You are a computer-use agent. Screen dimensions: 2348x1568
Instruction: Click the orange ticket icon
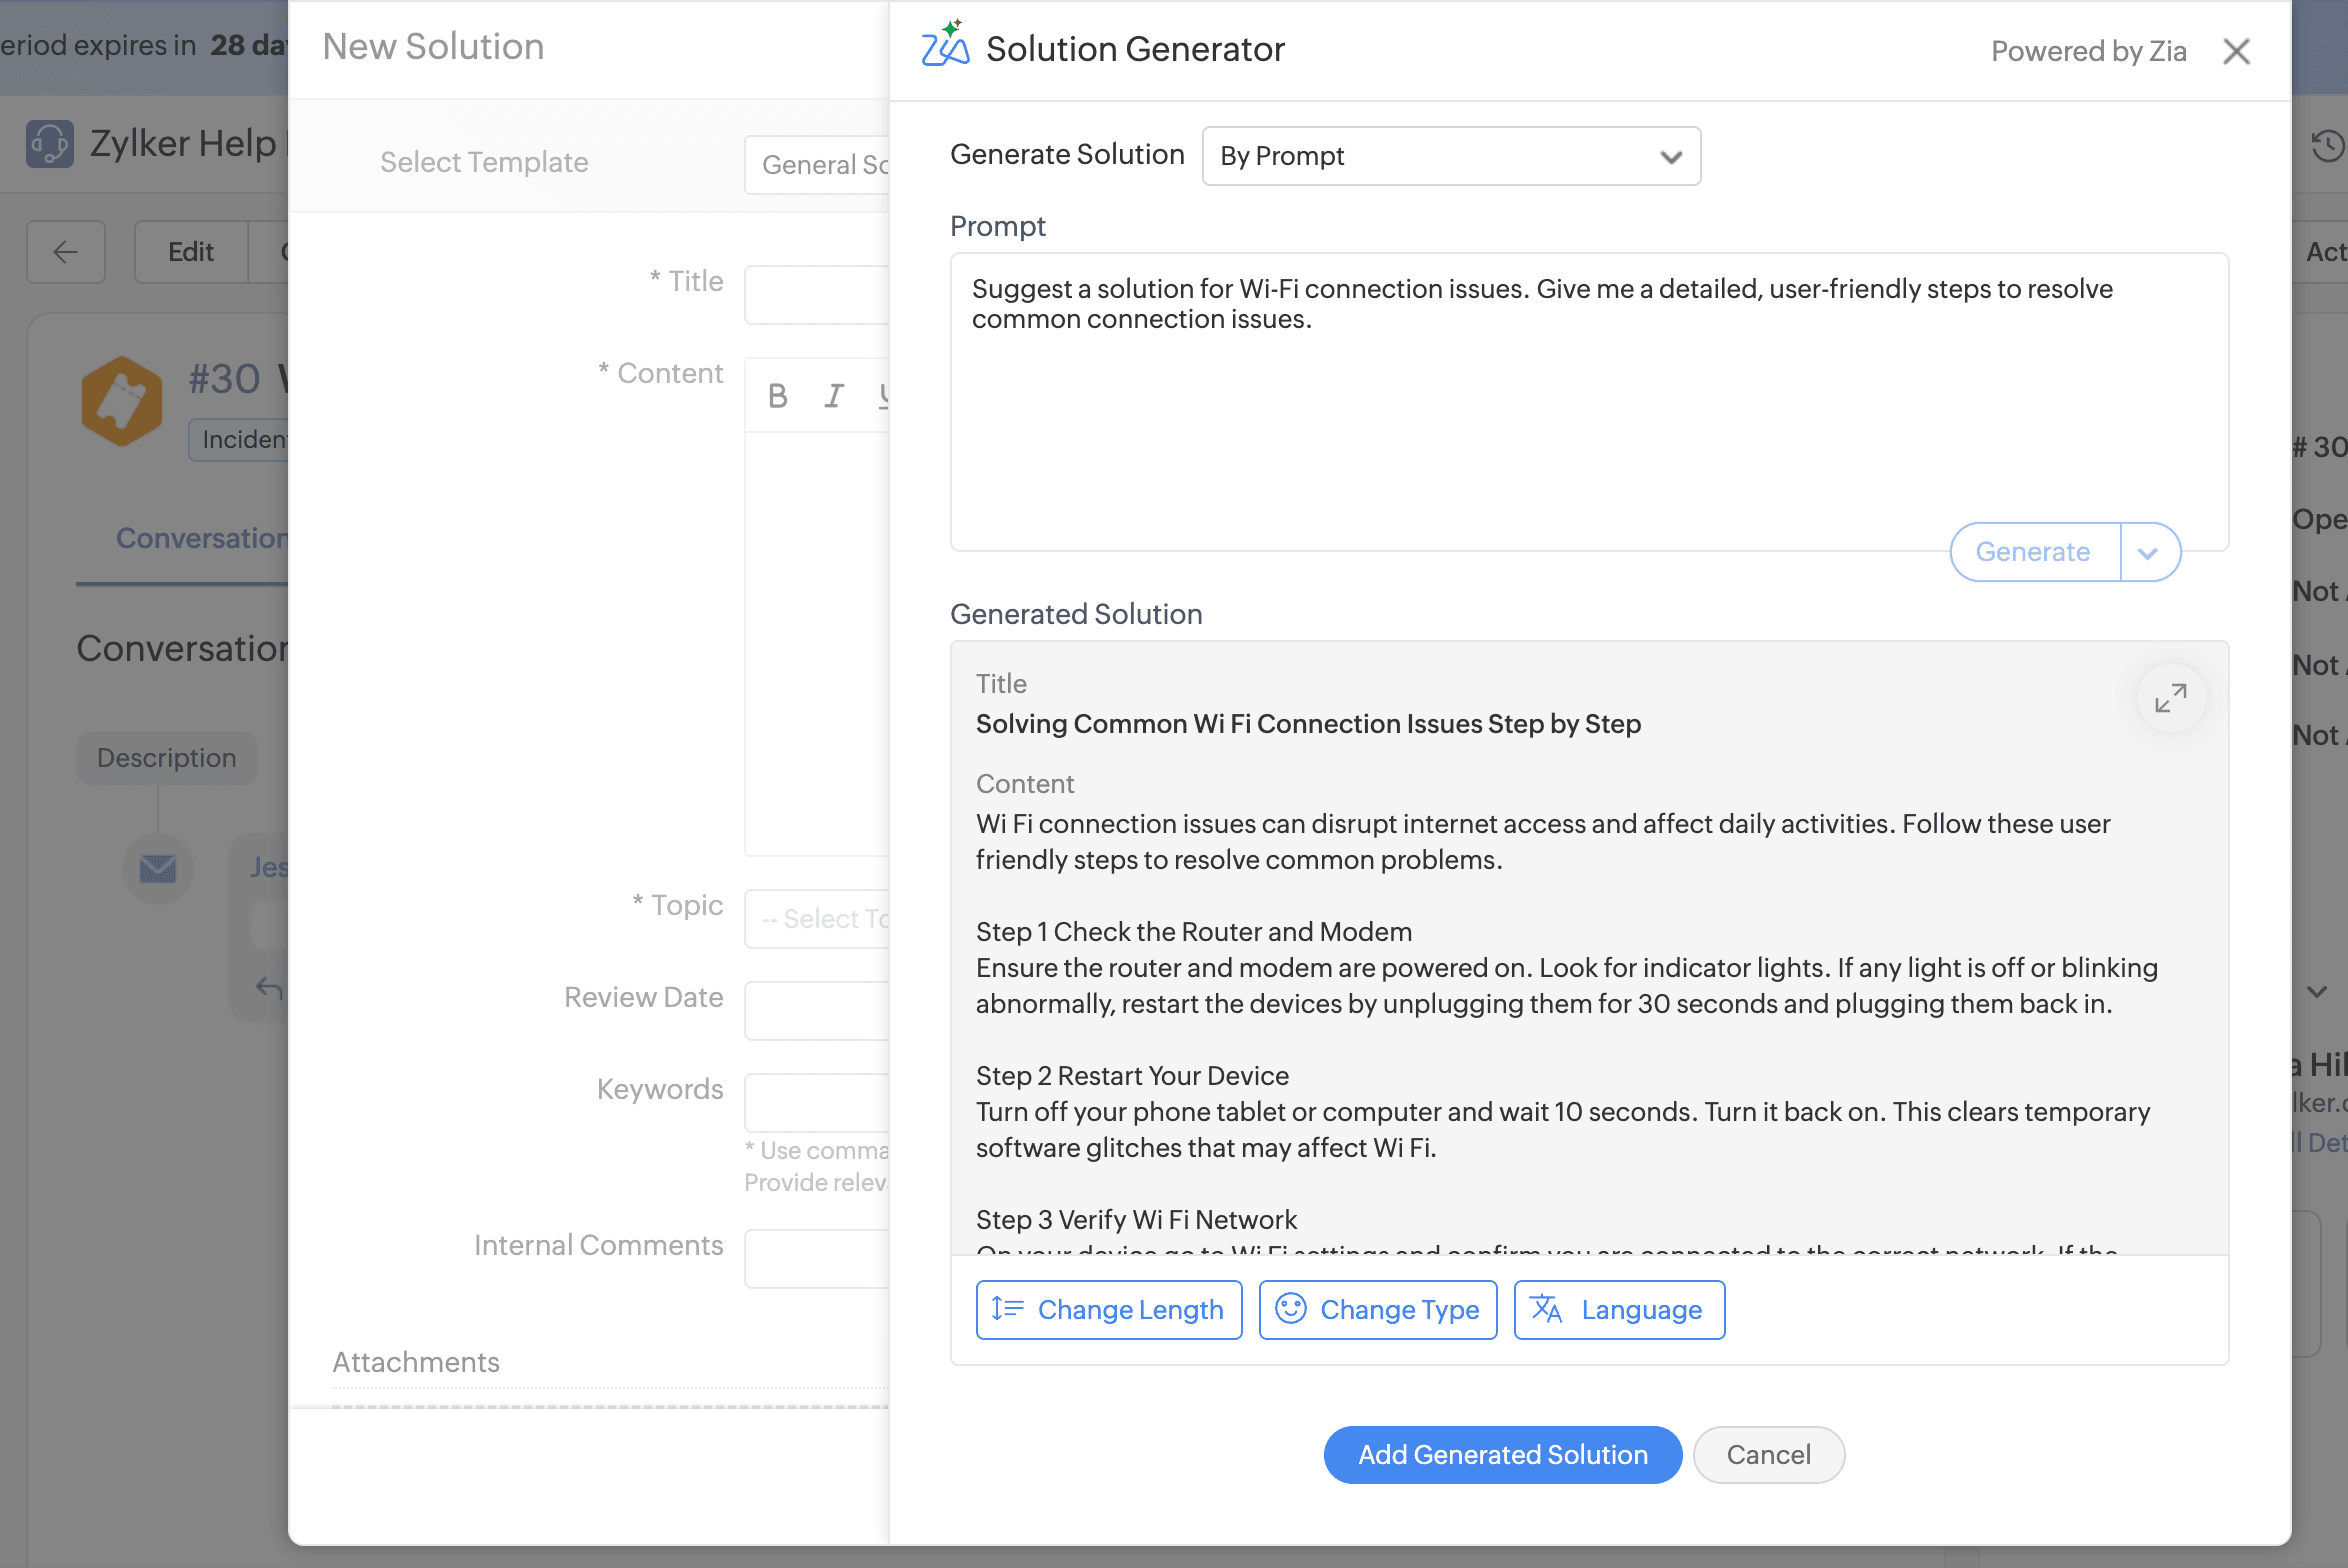pyautogui.click(x=122, y=401)
